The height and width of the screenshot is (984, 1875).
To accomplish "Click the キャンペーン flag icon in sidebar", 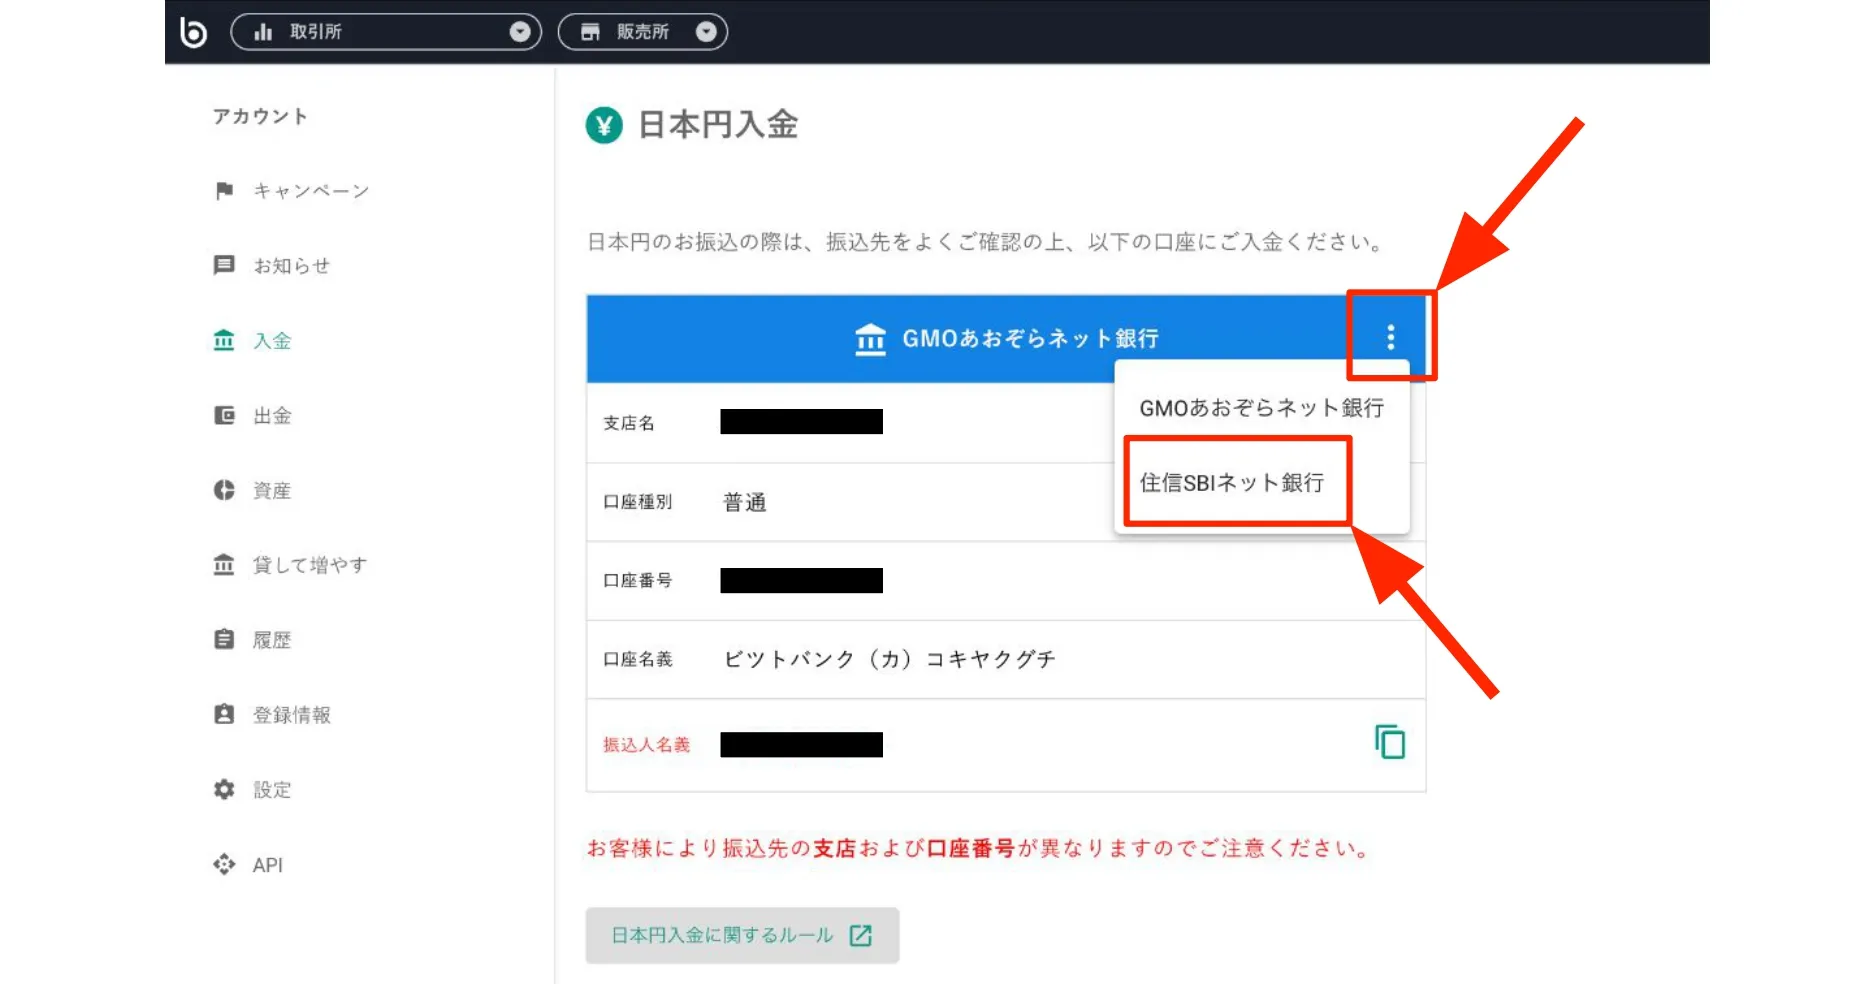I will 224,191.
